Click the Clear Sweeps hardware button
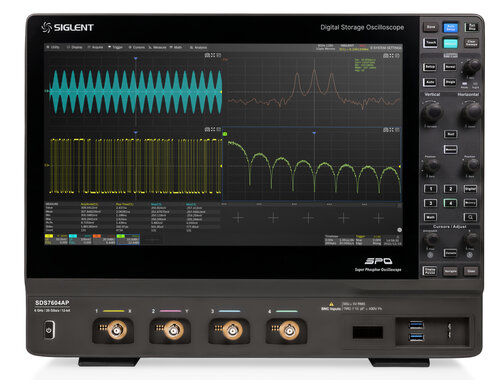 [471, 43]
